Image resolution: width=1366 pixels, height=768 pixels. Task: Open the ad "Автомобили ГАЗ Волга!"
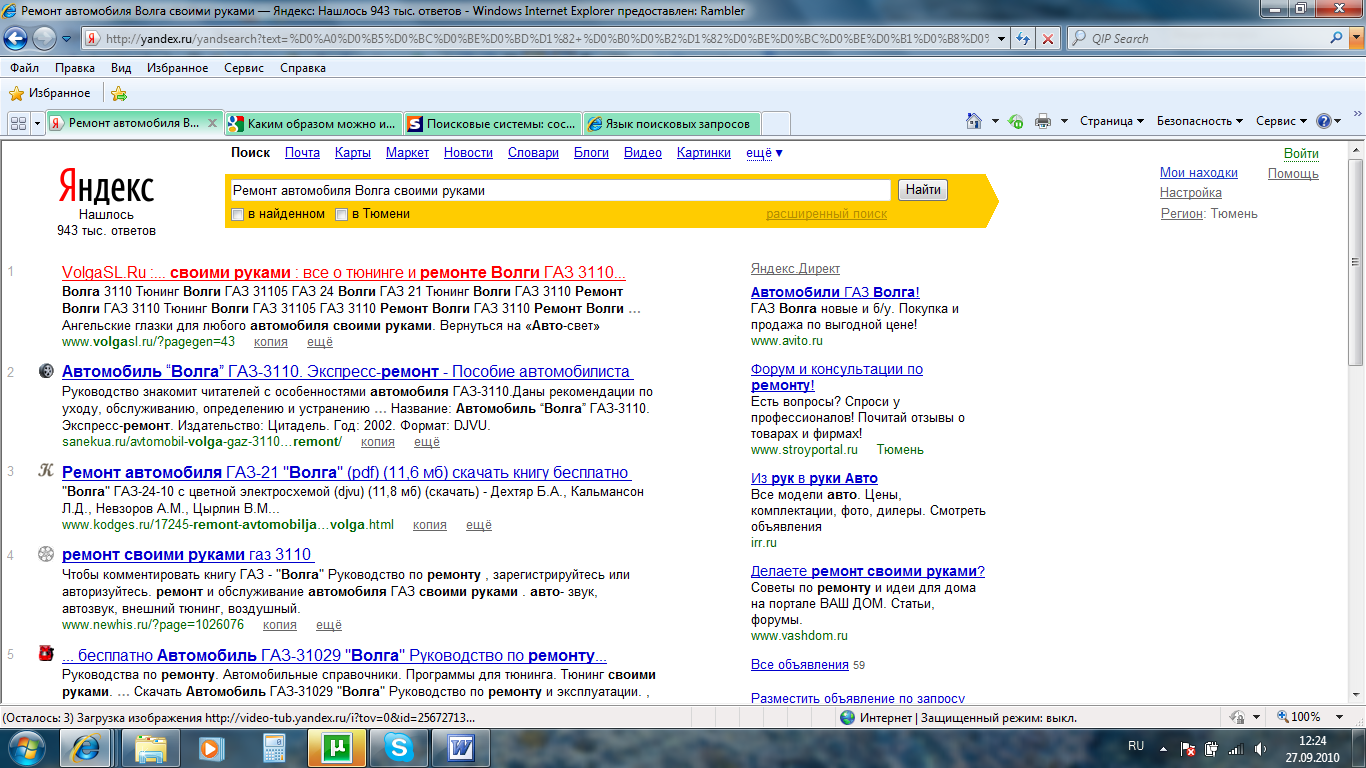point(835,293)
